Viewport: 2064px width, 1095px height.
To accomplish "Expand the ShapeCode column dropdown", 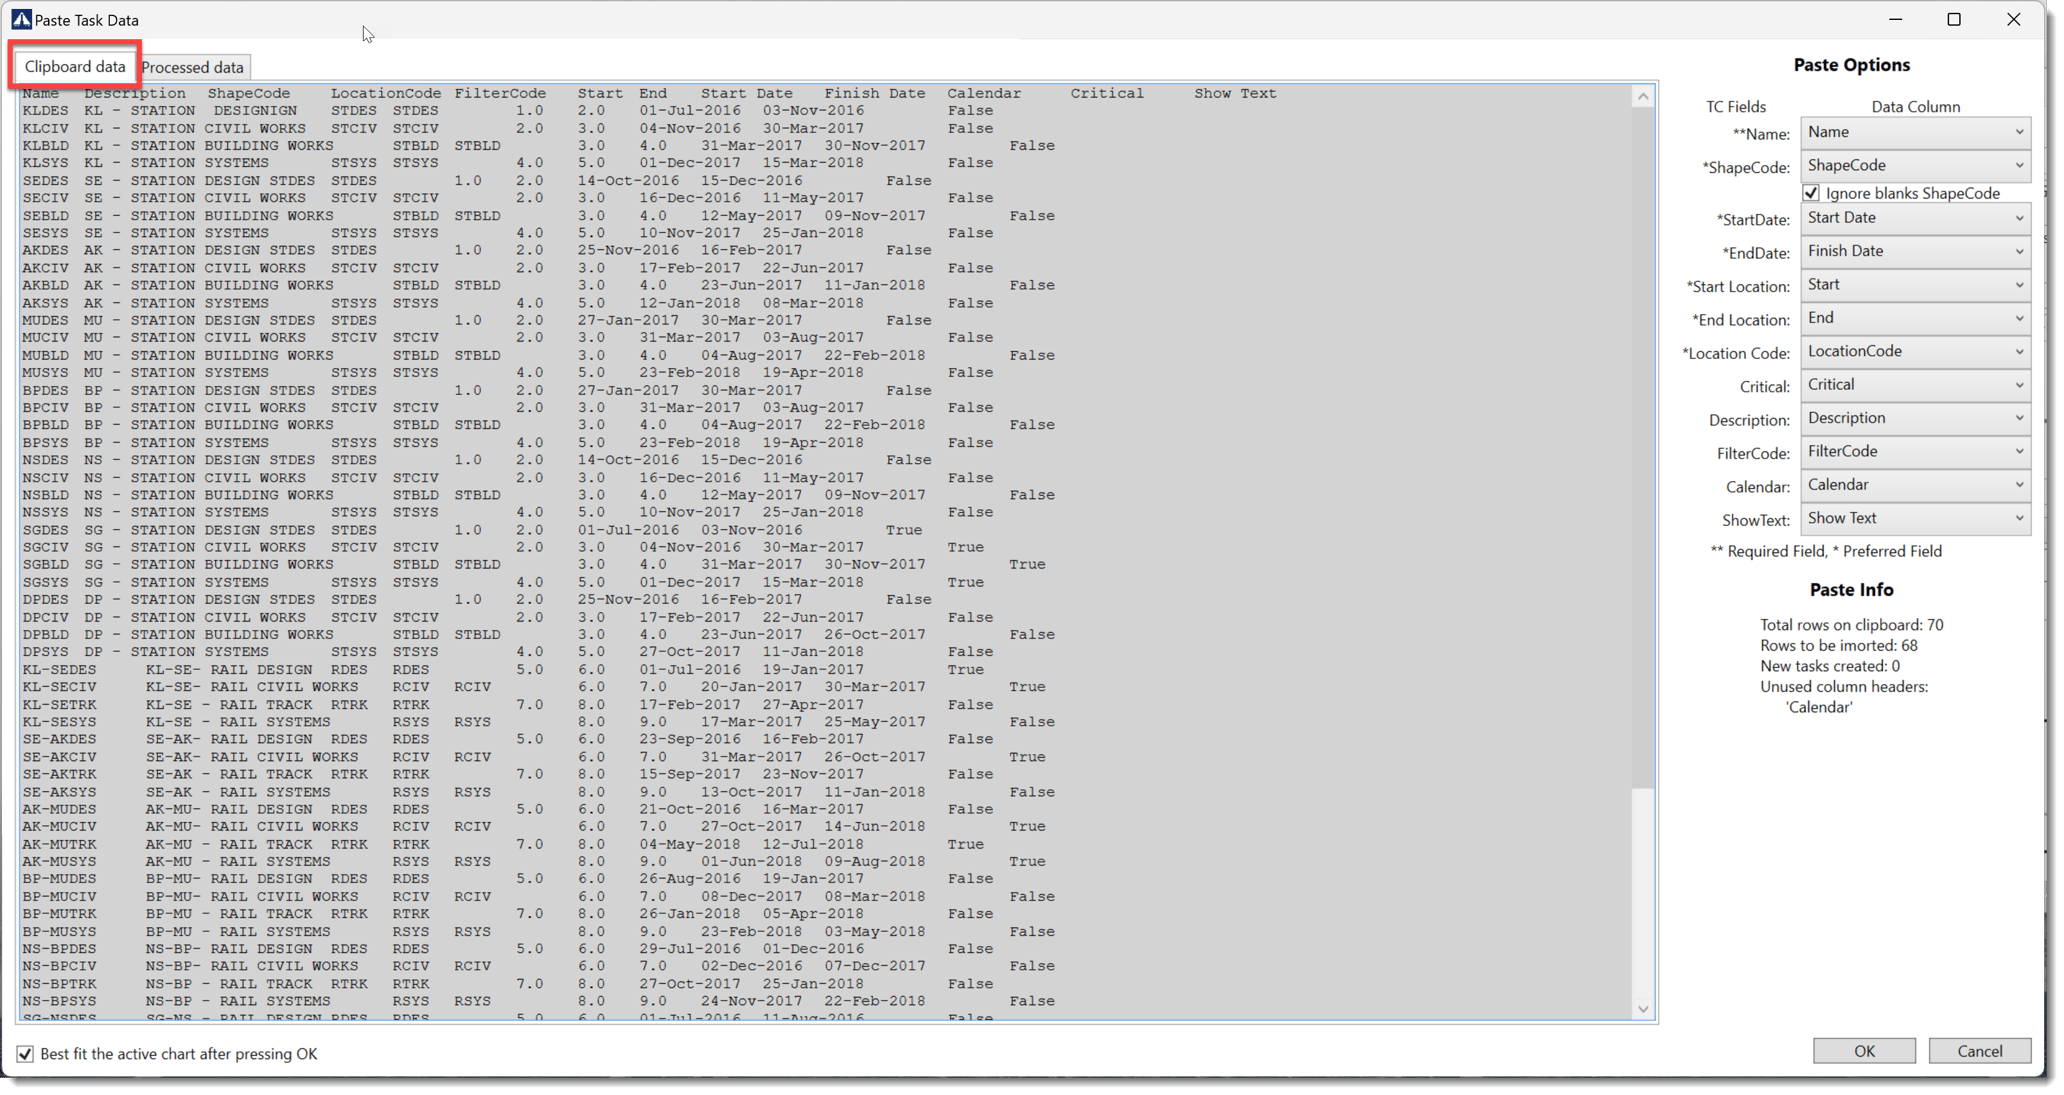I will tap(1915, 165).
